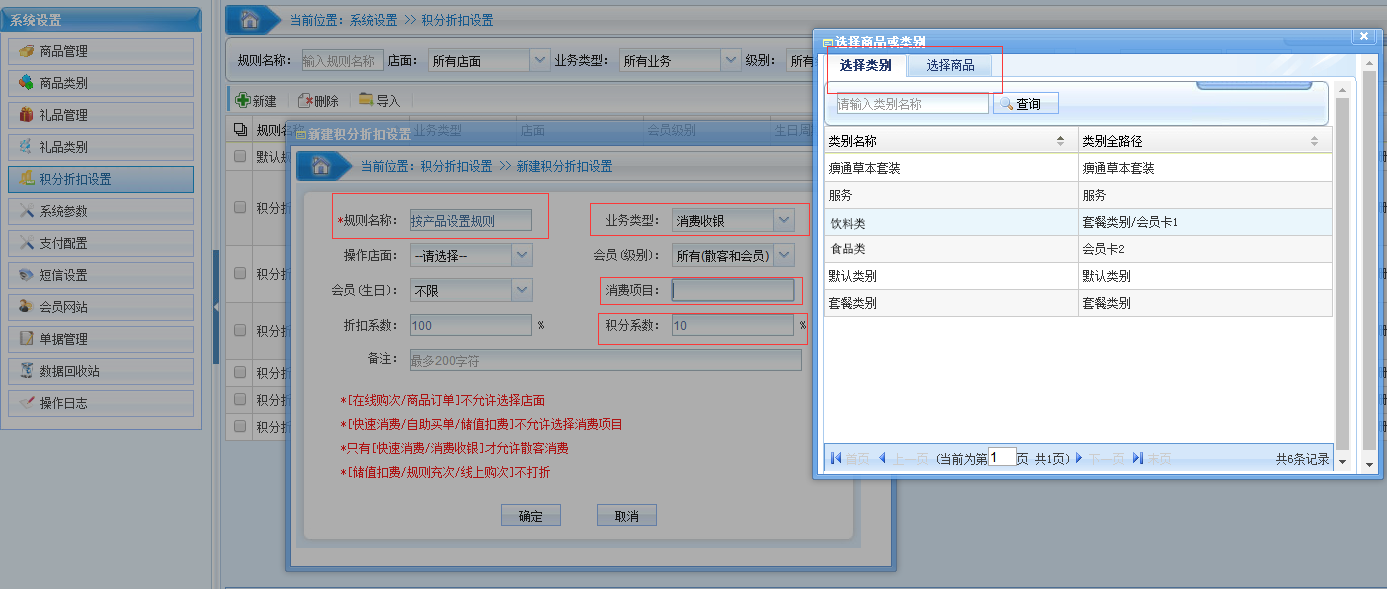
Task: Click dialog 规则名称 field with 按产品设置规则
Action: coord(470,220)
